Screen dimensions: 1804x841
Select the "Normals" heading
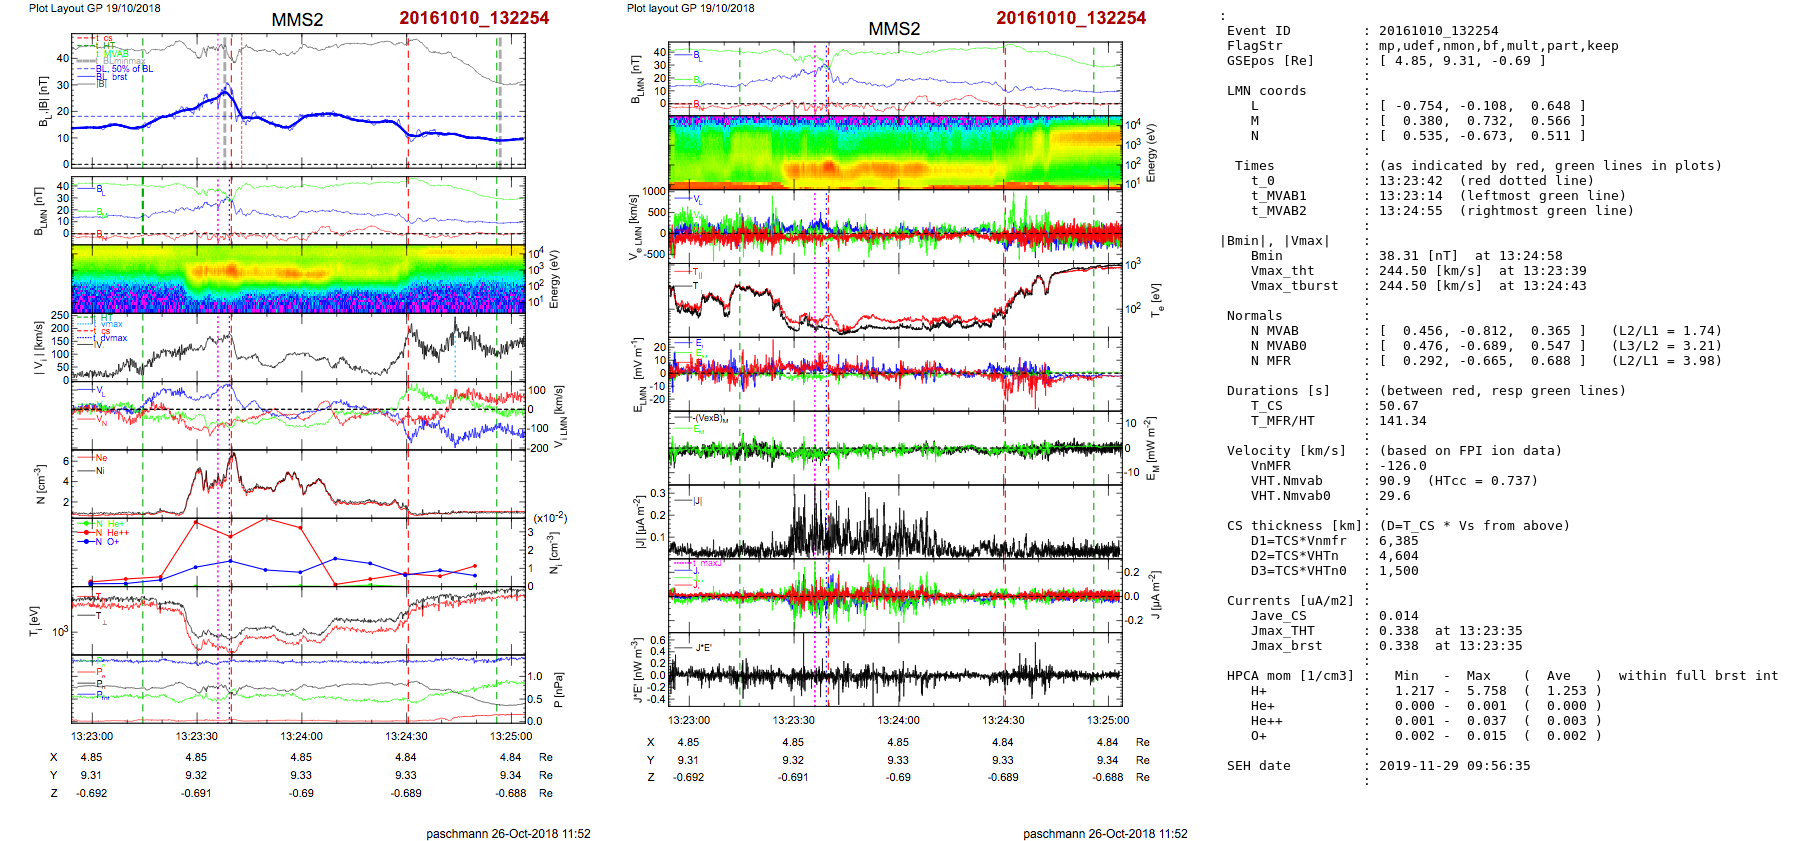point(1254,316)
